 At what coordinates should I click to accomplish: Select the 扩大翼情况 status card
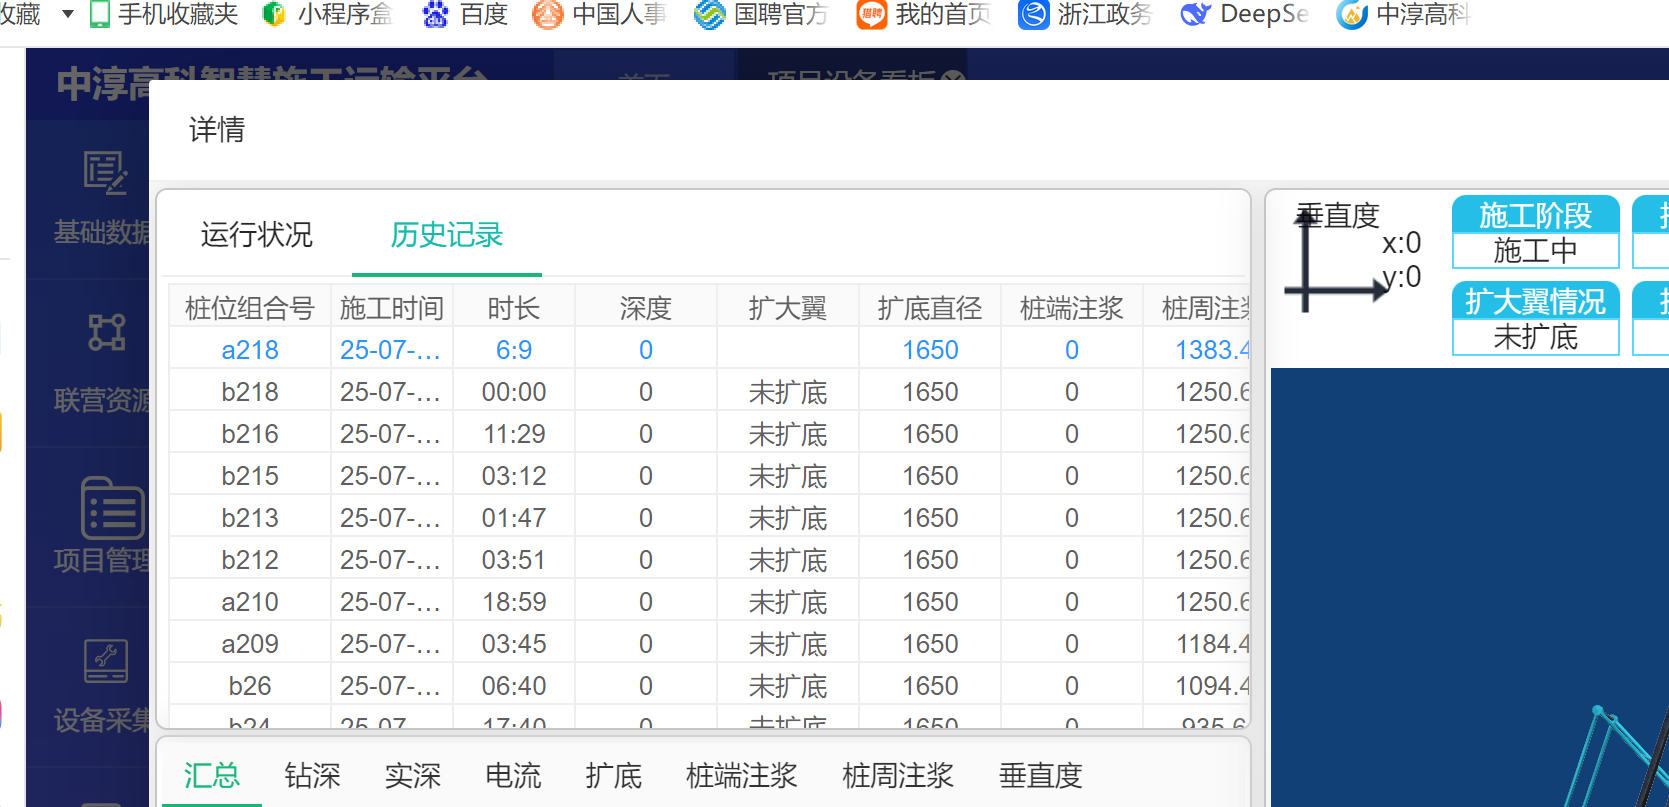(1535, 318)
